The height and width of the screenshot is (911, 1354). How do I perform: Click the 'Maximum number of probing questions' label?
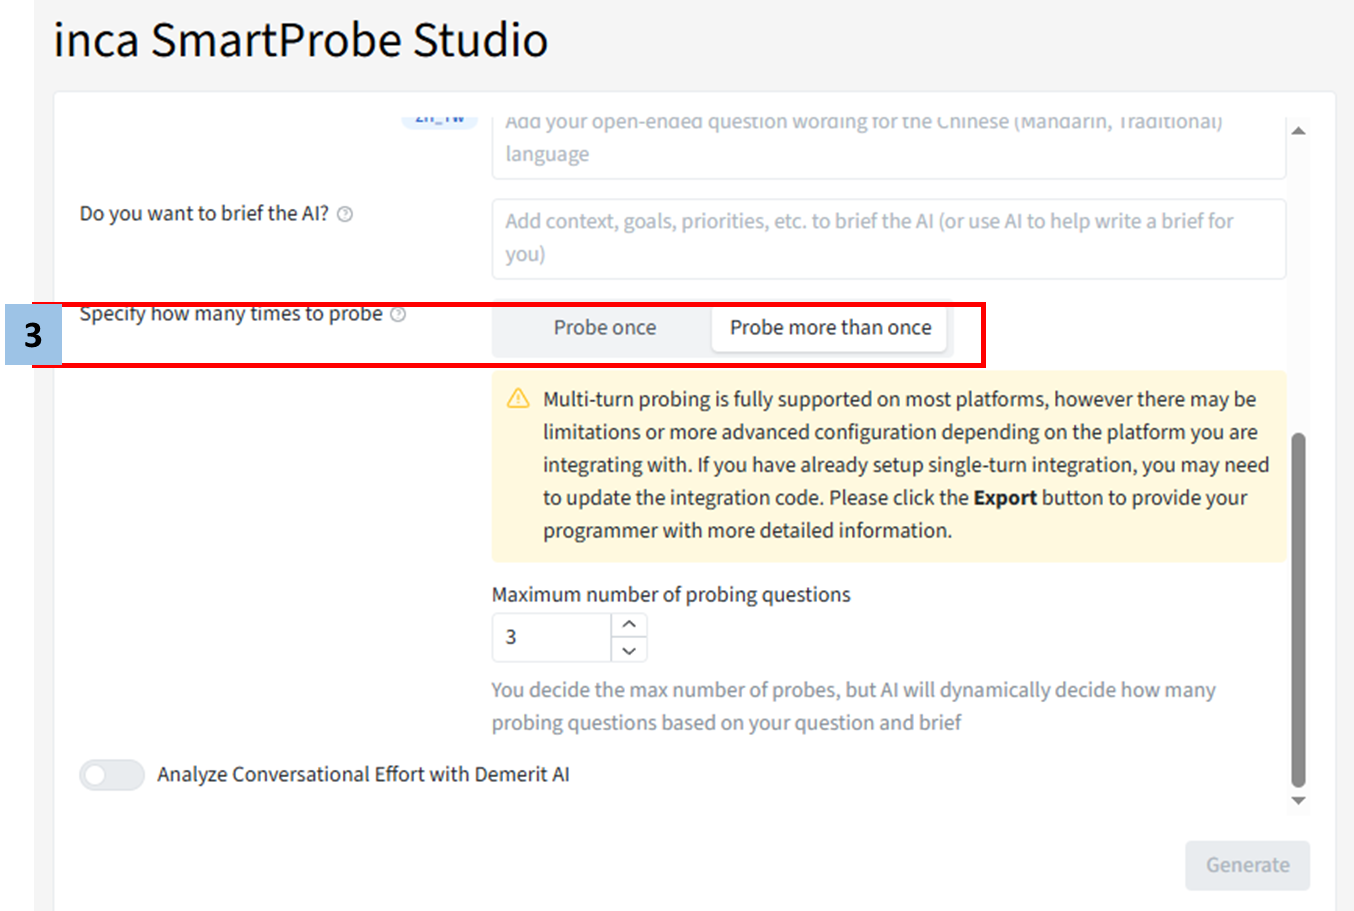(x=671, y=595)
